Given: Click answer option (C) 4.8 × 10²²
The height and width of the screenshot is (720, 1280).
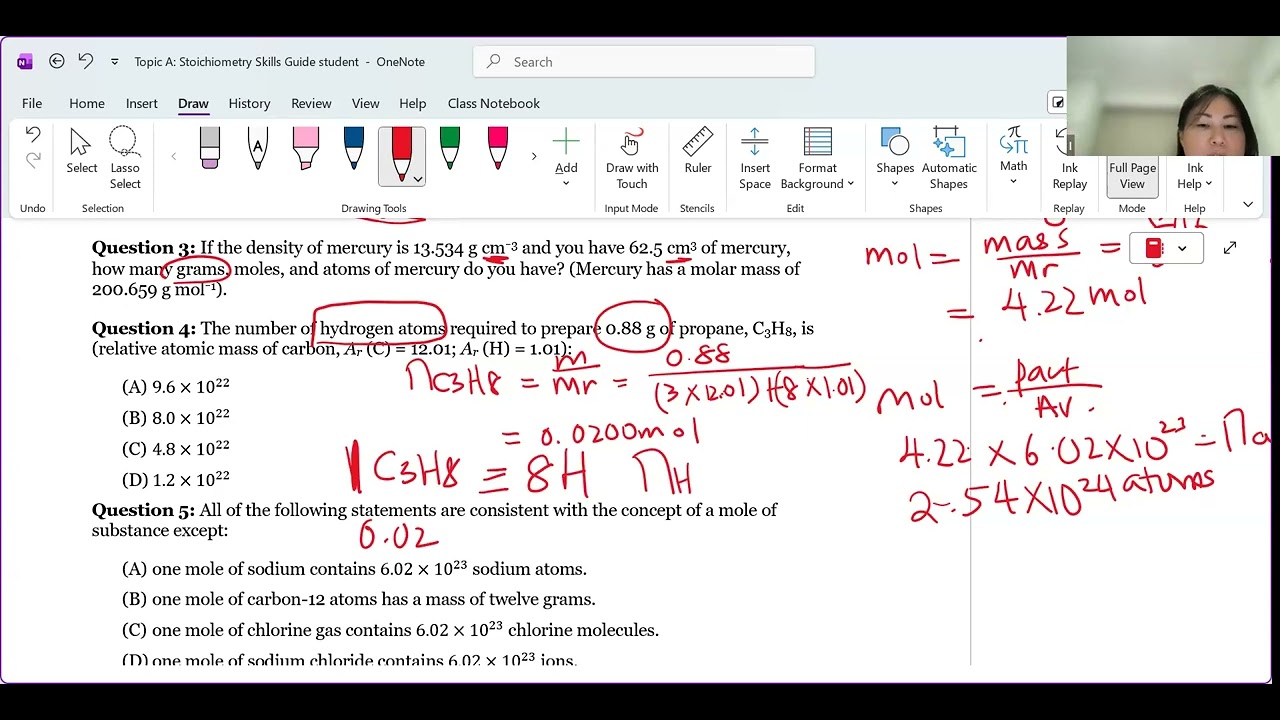Looking at the screenshot, I should (176, 449).
